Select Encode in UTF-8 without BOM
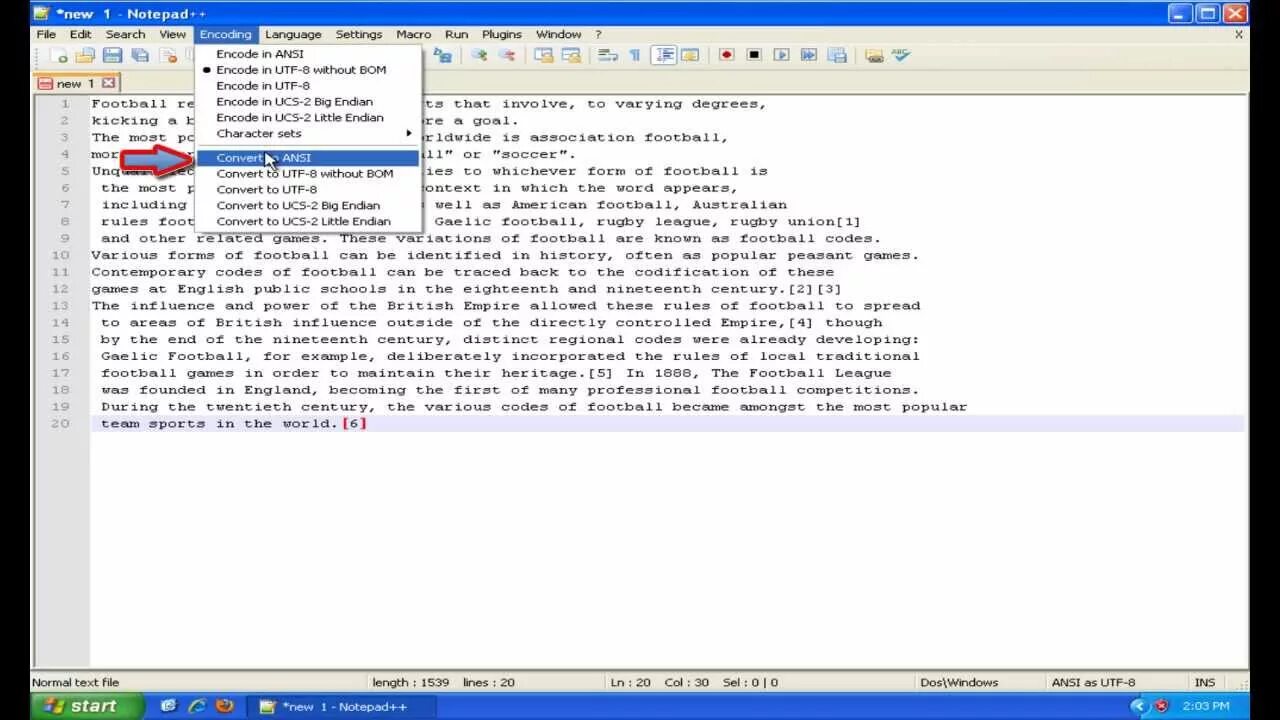This screenshot has height=720, width=1280. (308, 70)
